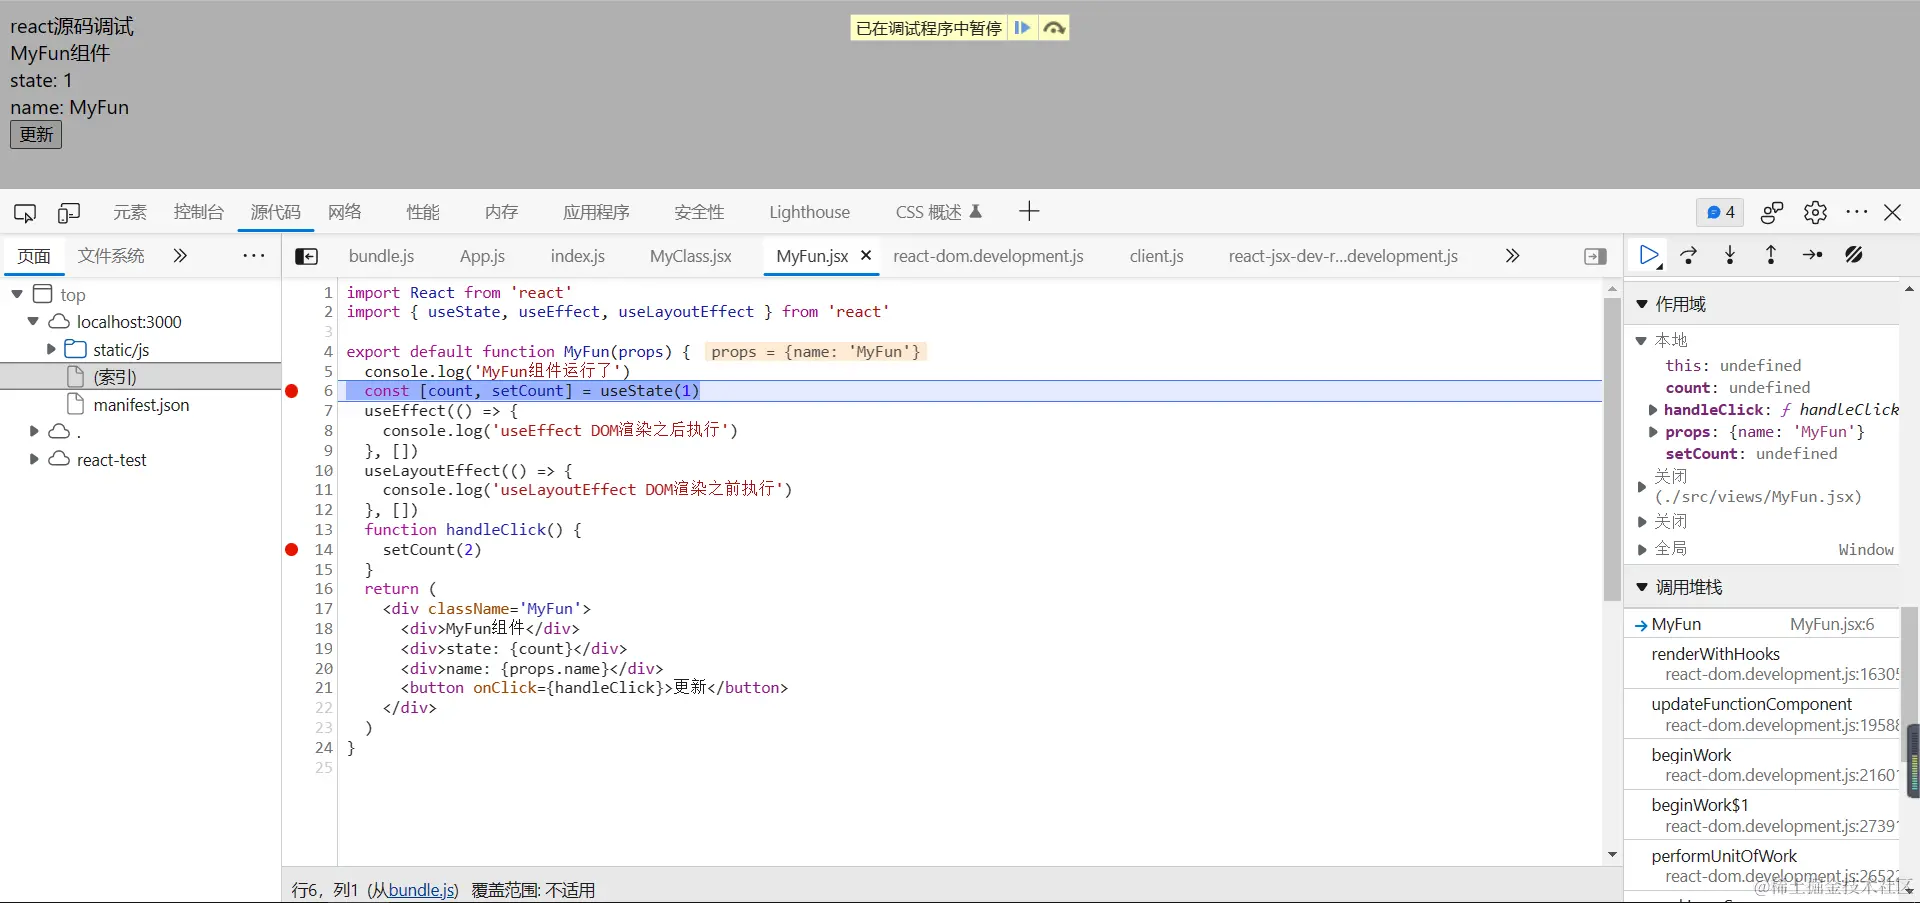
Task: Expand the static/js folder
Action: point(51,349)
